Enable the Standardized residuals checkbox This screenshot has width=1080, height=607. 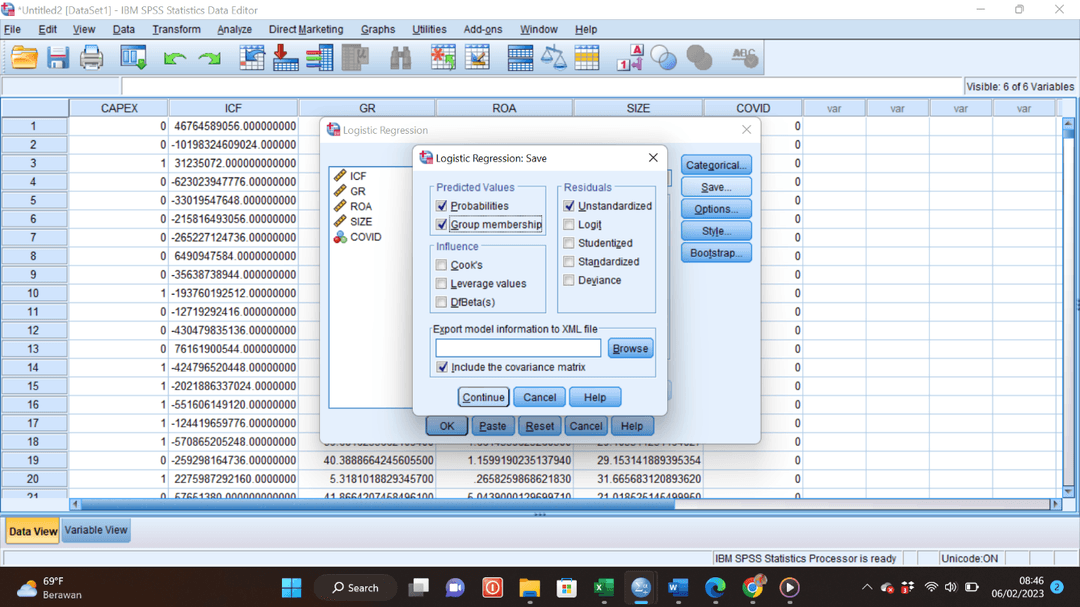tap(569, 262)
